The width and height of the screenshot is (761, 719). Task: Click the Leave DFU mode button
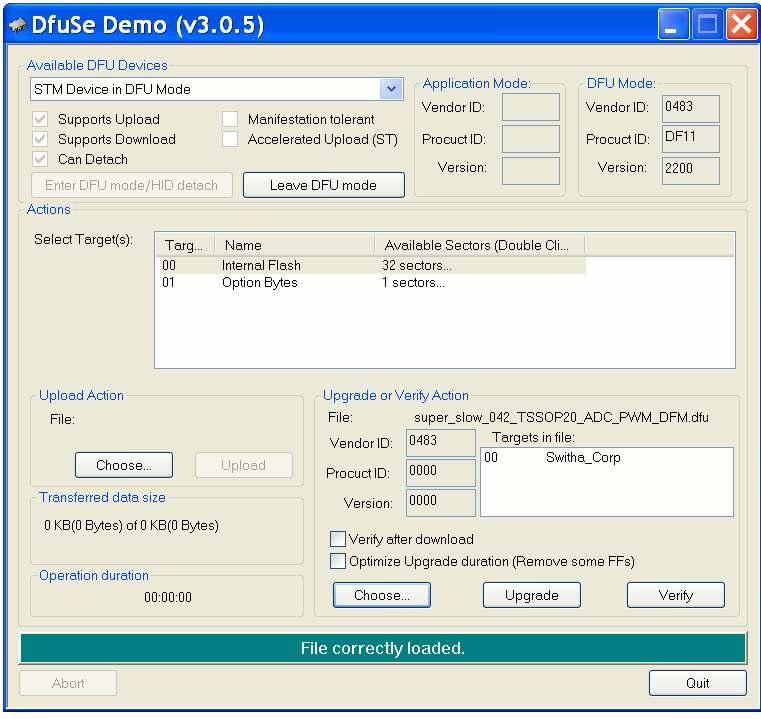click(x=323, y=185)
